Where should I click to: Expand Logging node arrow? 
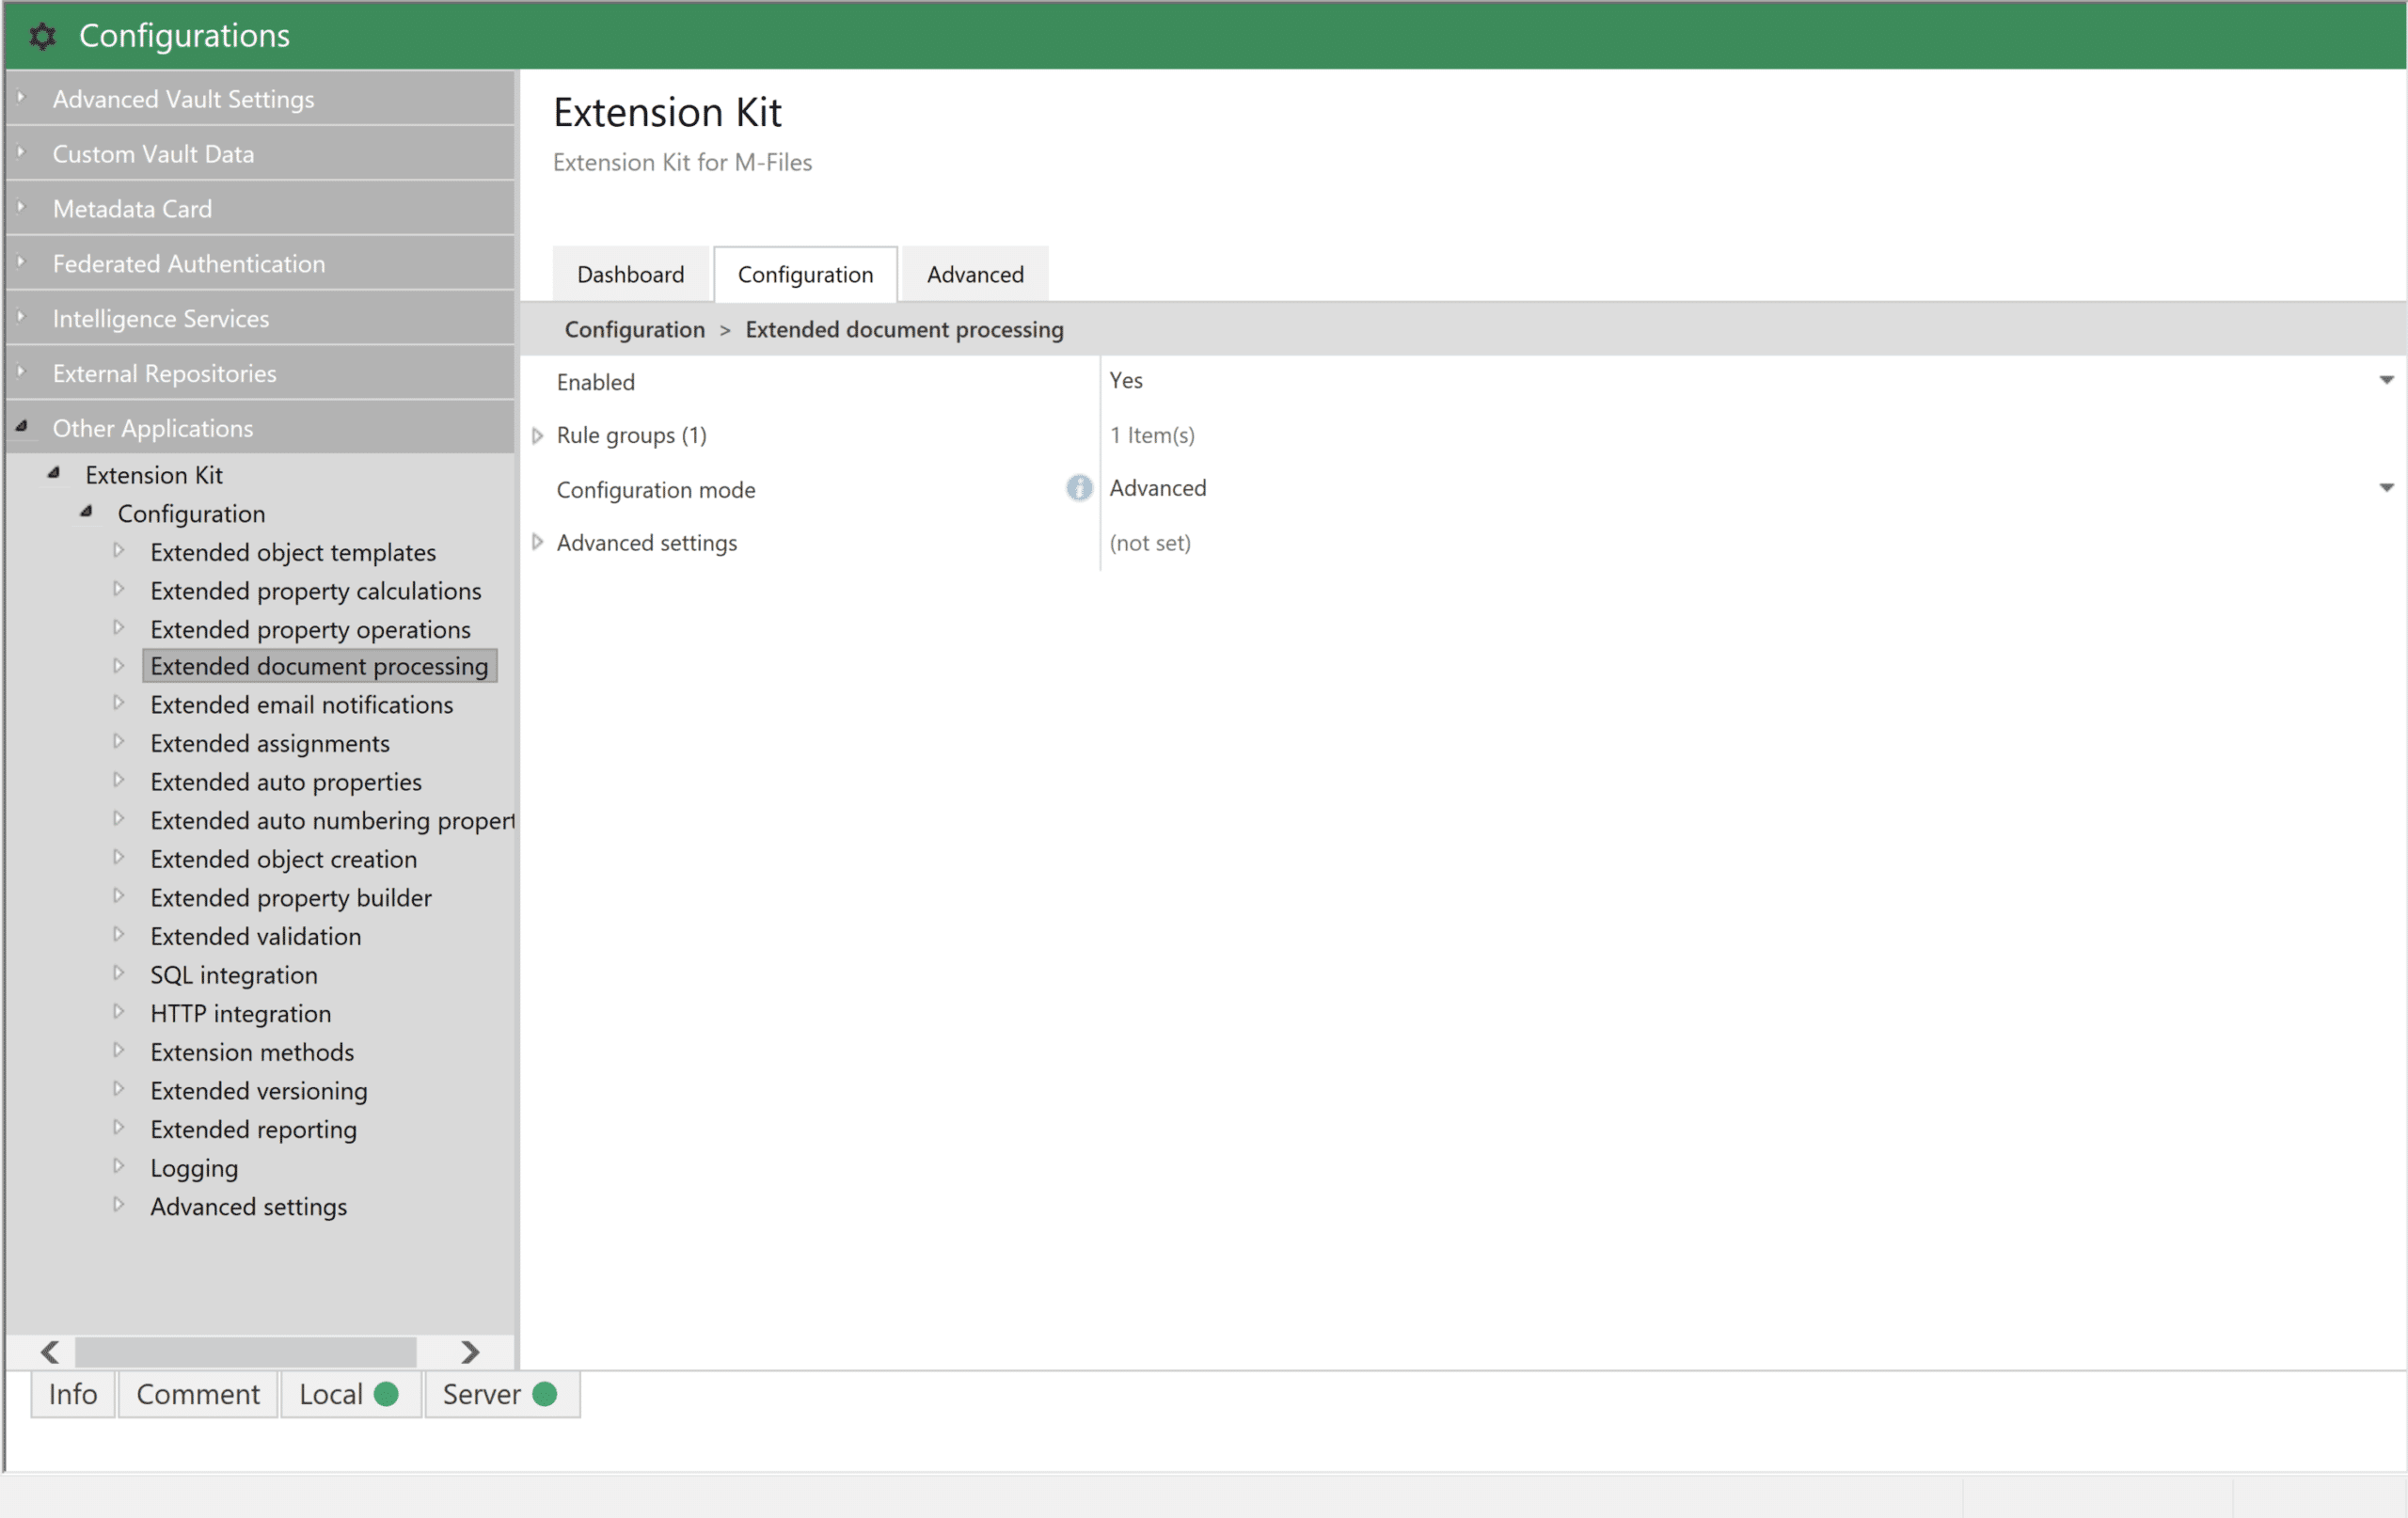[118, 1166]
